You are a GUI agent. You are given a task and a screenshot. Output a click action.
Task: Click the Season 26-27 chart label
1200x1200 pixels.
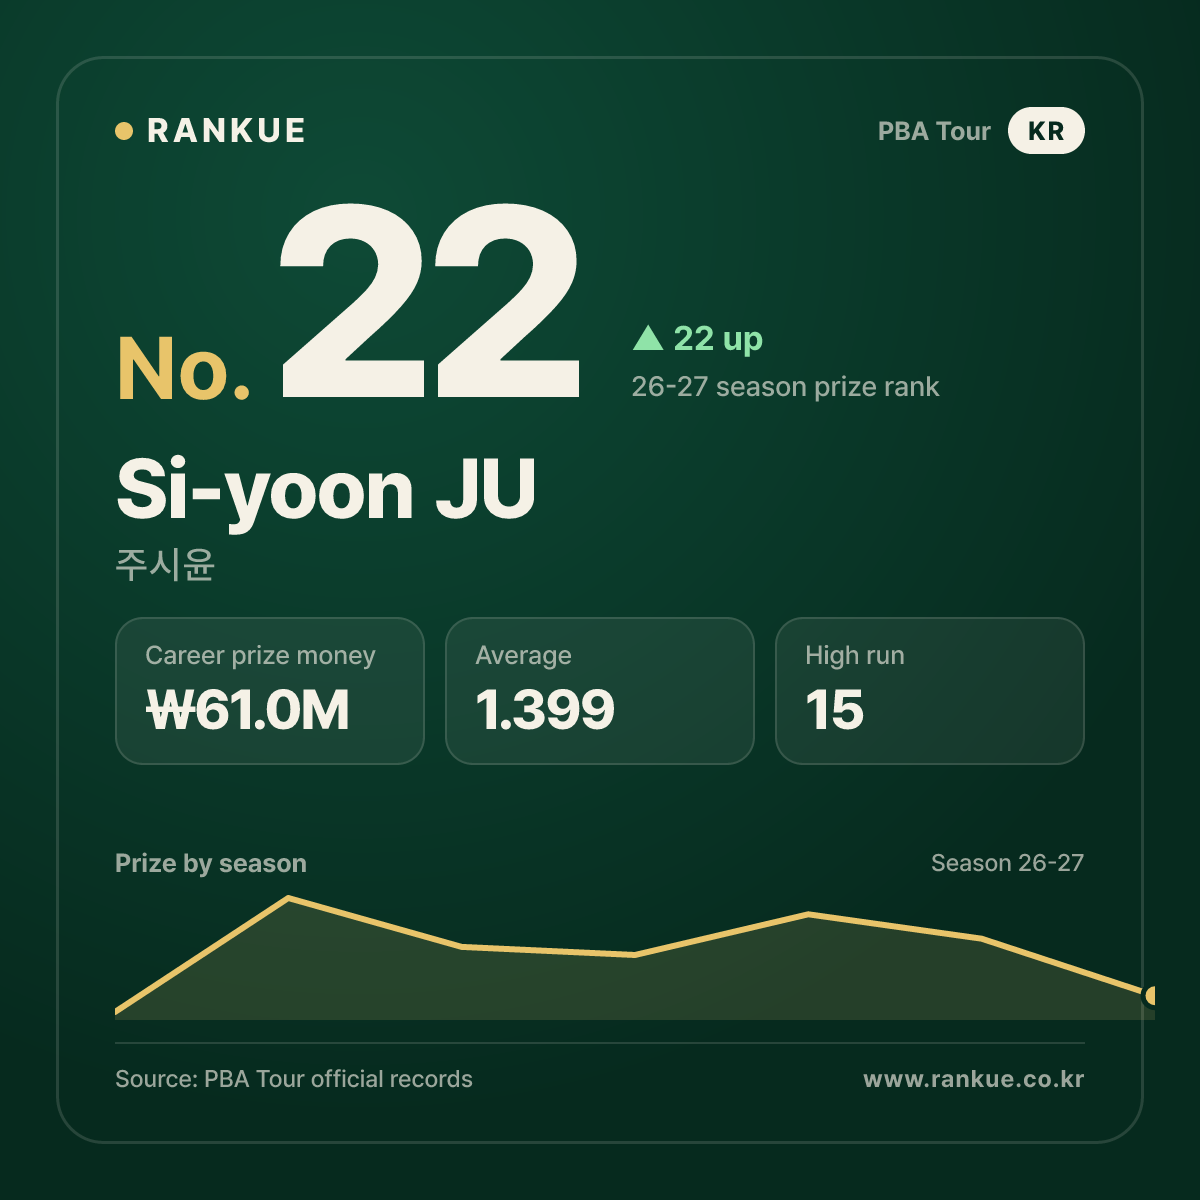pos(1007,863)
